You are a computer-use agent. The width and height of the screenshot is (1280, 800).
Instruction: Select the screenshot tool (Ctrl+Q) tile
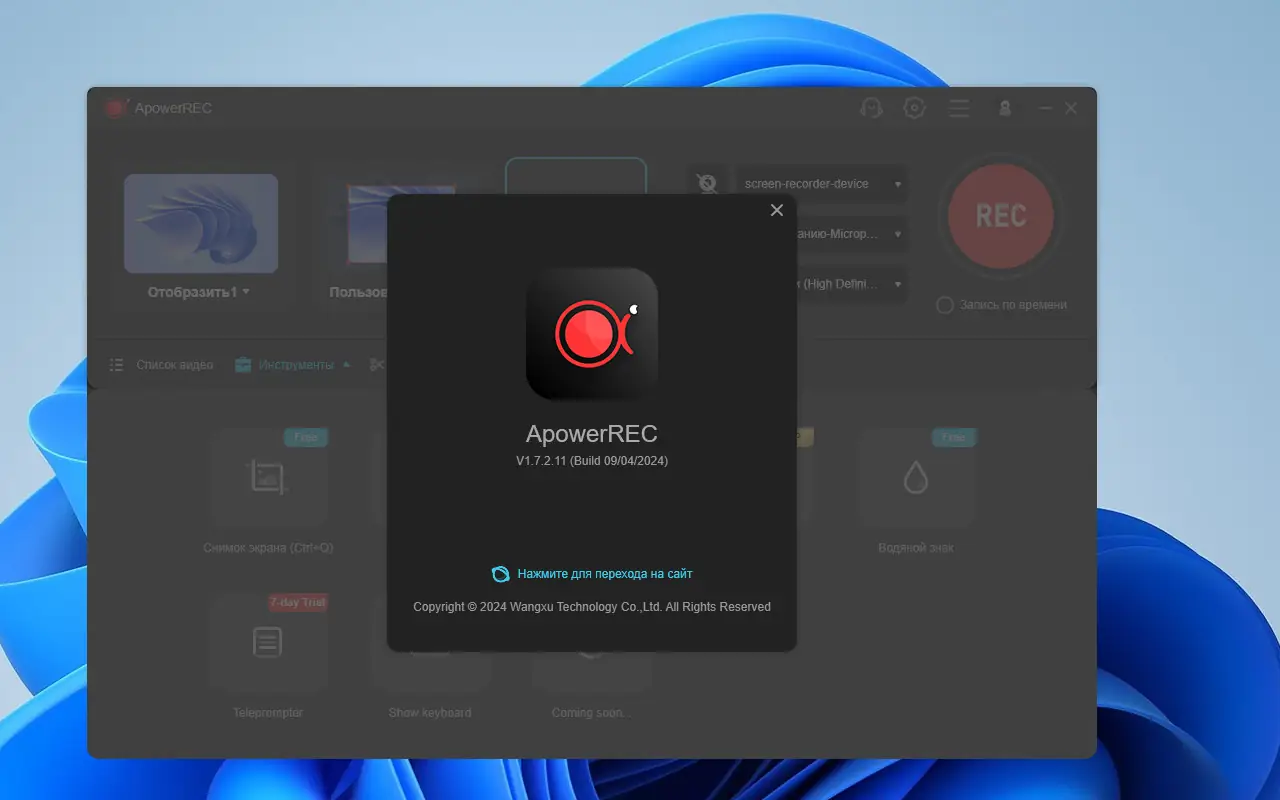point(269,478)
